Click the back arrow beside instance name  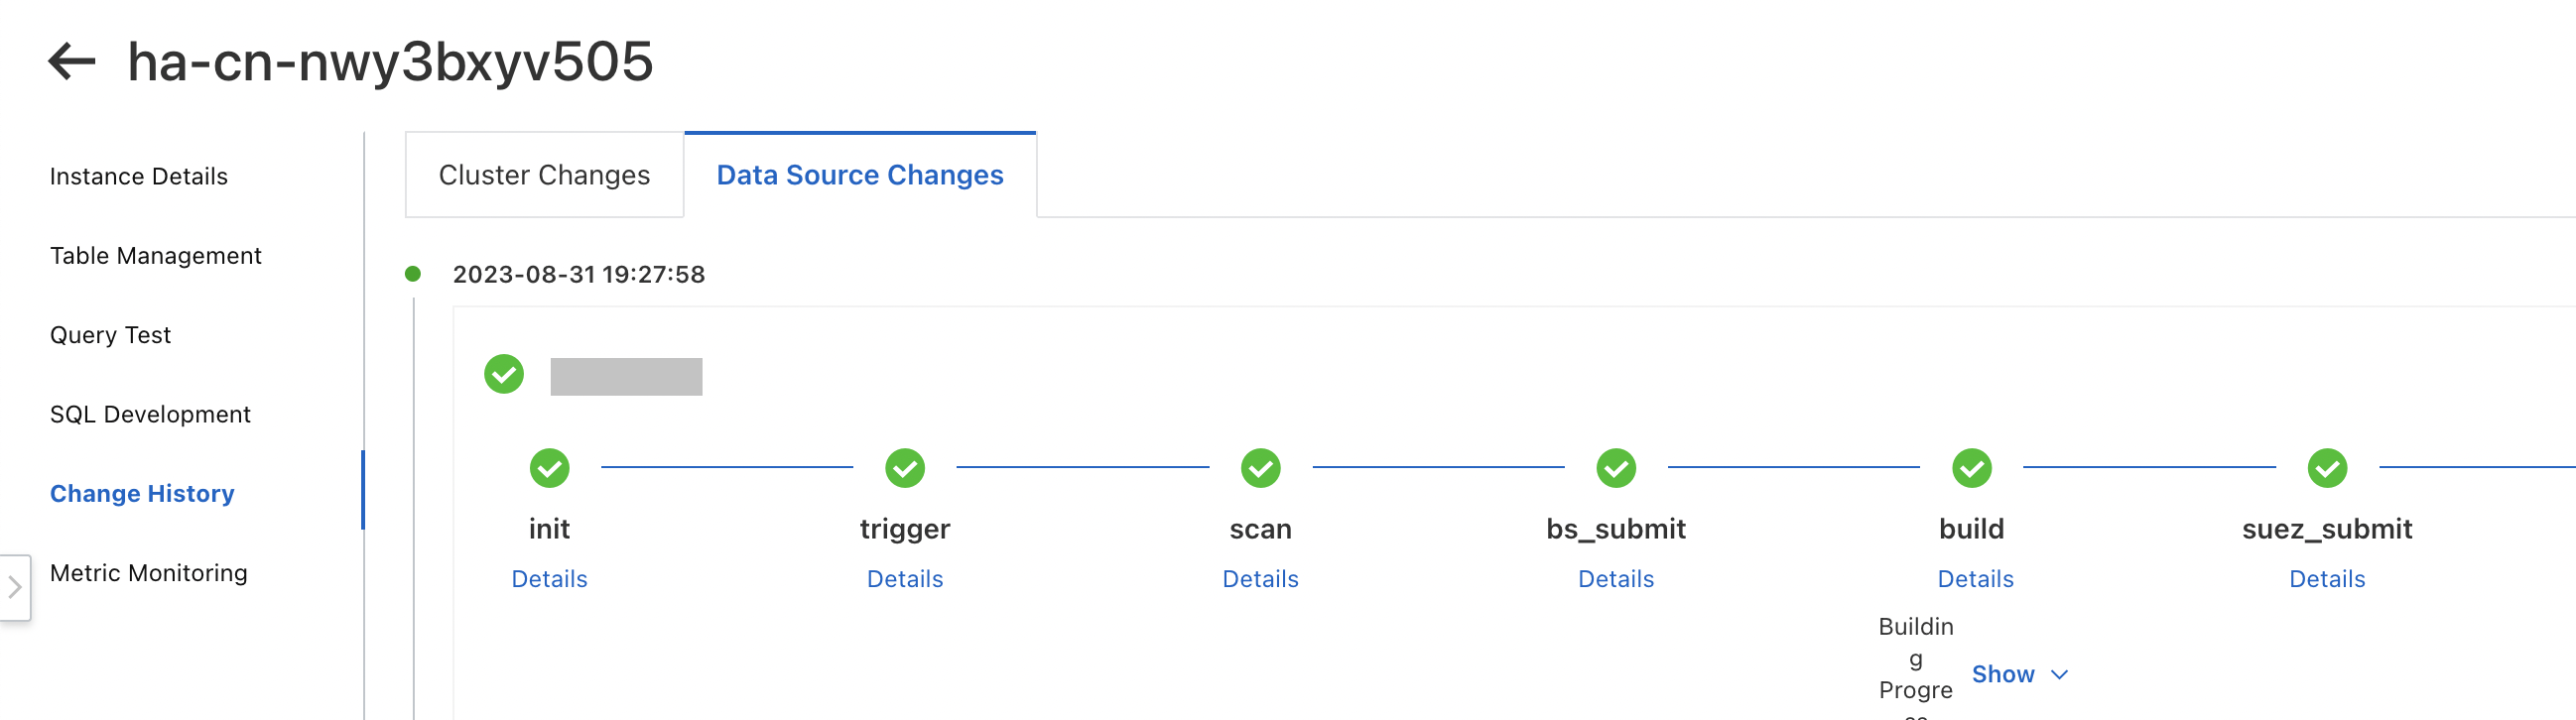72,61
